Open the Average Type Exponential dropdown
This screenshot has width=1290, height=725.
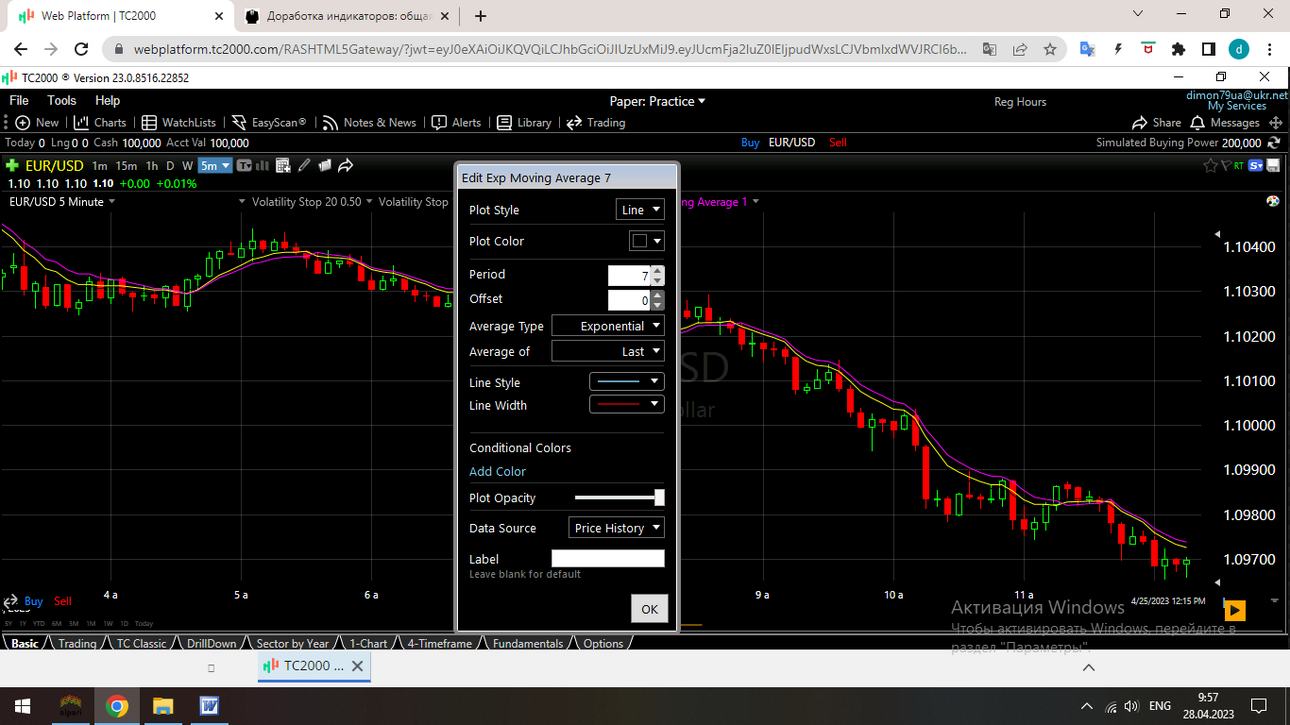pyautogui.click(x=608, y=326)
